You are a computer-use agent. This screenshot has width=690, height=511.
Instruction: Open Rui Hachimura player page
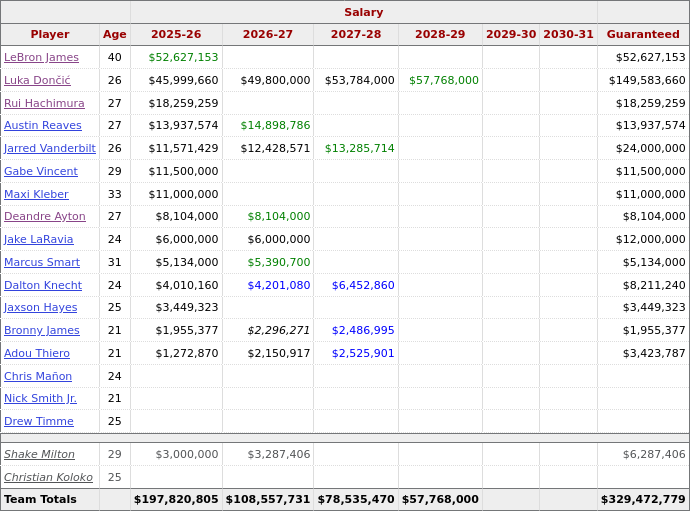(44, 103)
